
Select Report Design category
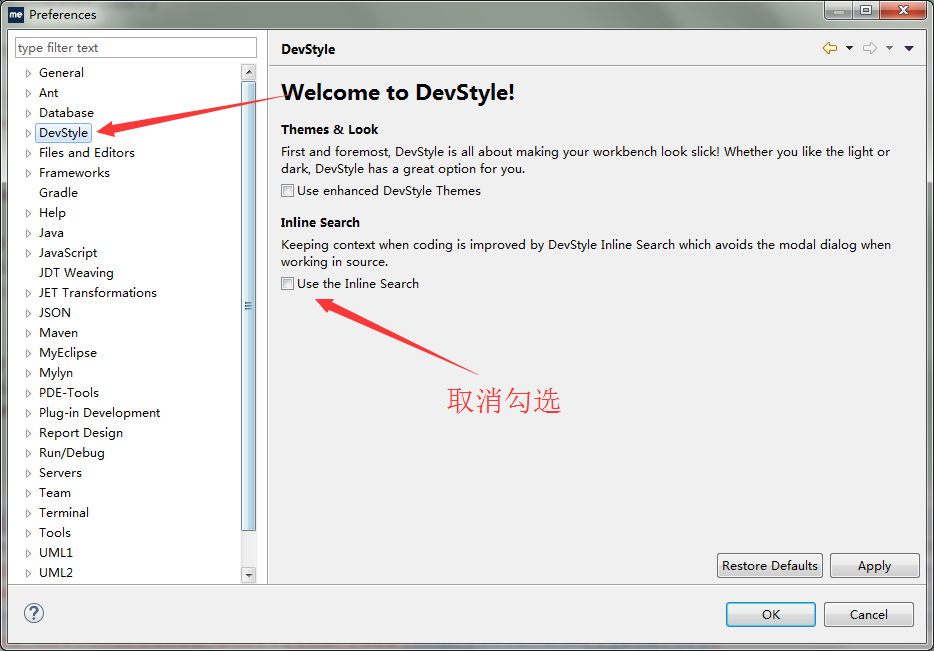click(x=81, y=433)
